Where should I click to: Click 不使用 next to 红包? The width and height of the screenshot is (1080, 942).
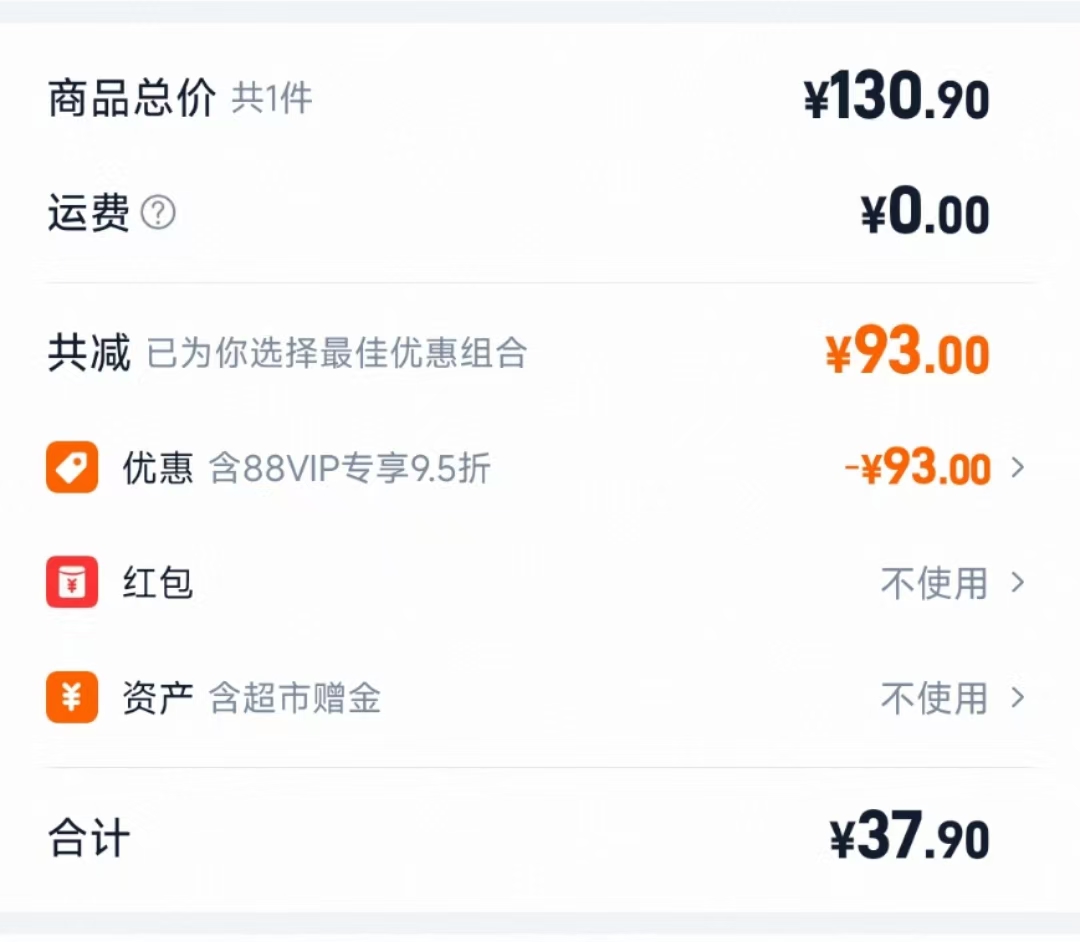pyautogui.click(x=935, y=583)
